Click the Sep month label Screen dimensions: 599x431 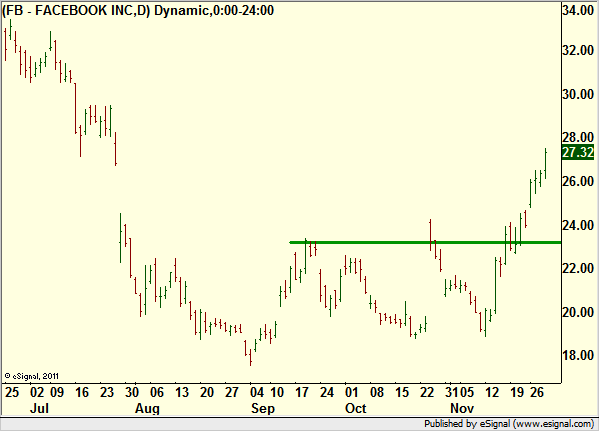[263, 408]
